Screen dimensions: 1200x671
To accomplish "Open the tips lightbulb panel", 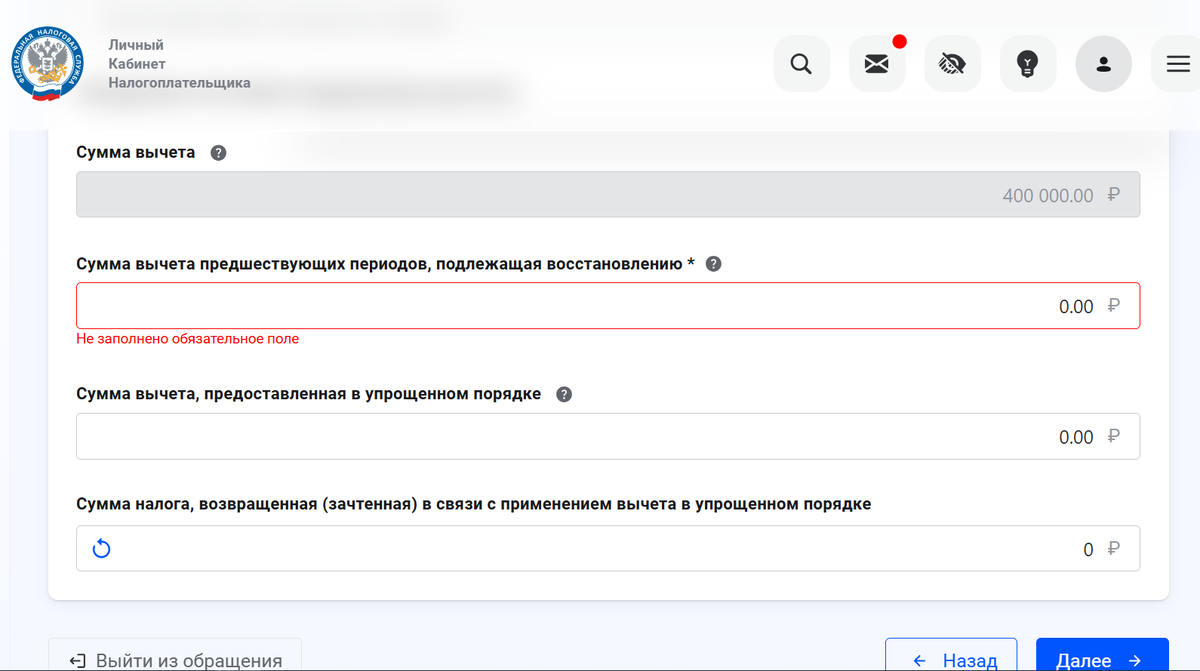I will [1028, 63].
